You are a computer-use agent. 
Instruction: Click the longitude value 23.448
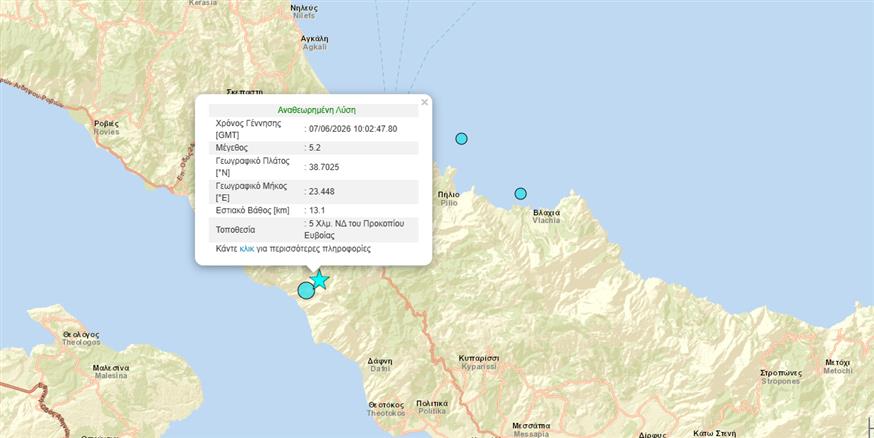(322, 191)
